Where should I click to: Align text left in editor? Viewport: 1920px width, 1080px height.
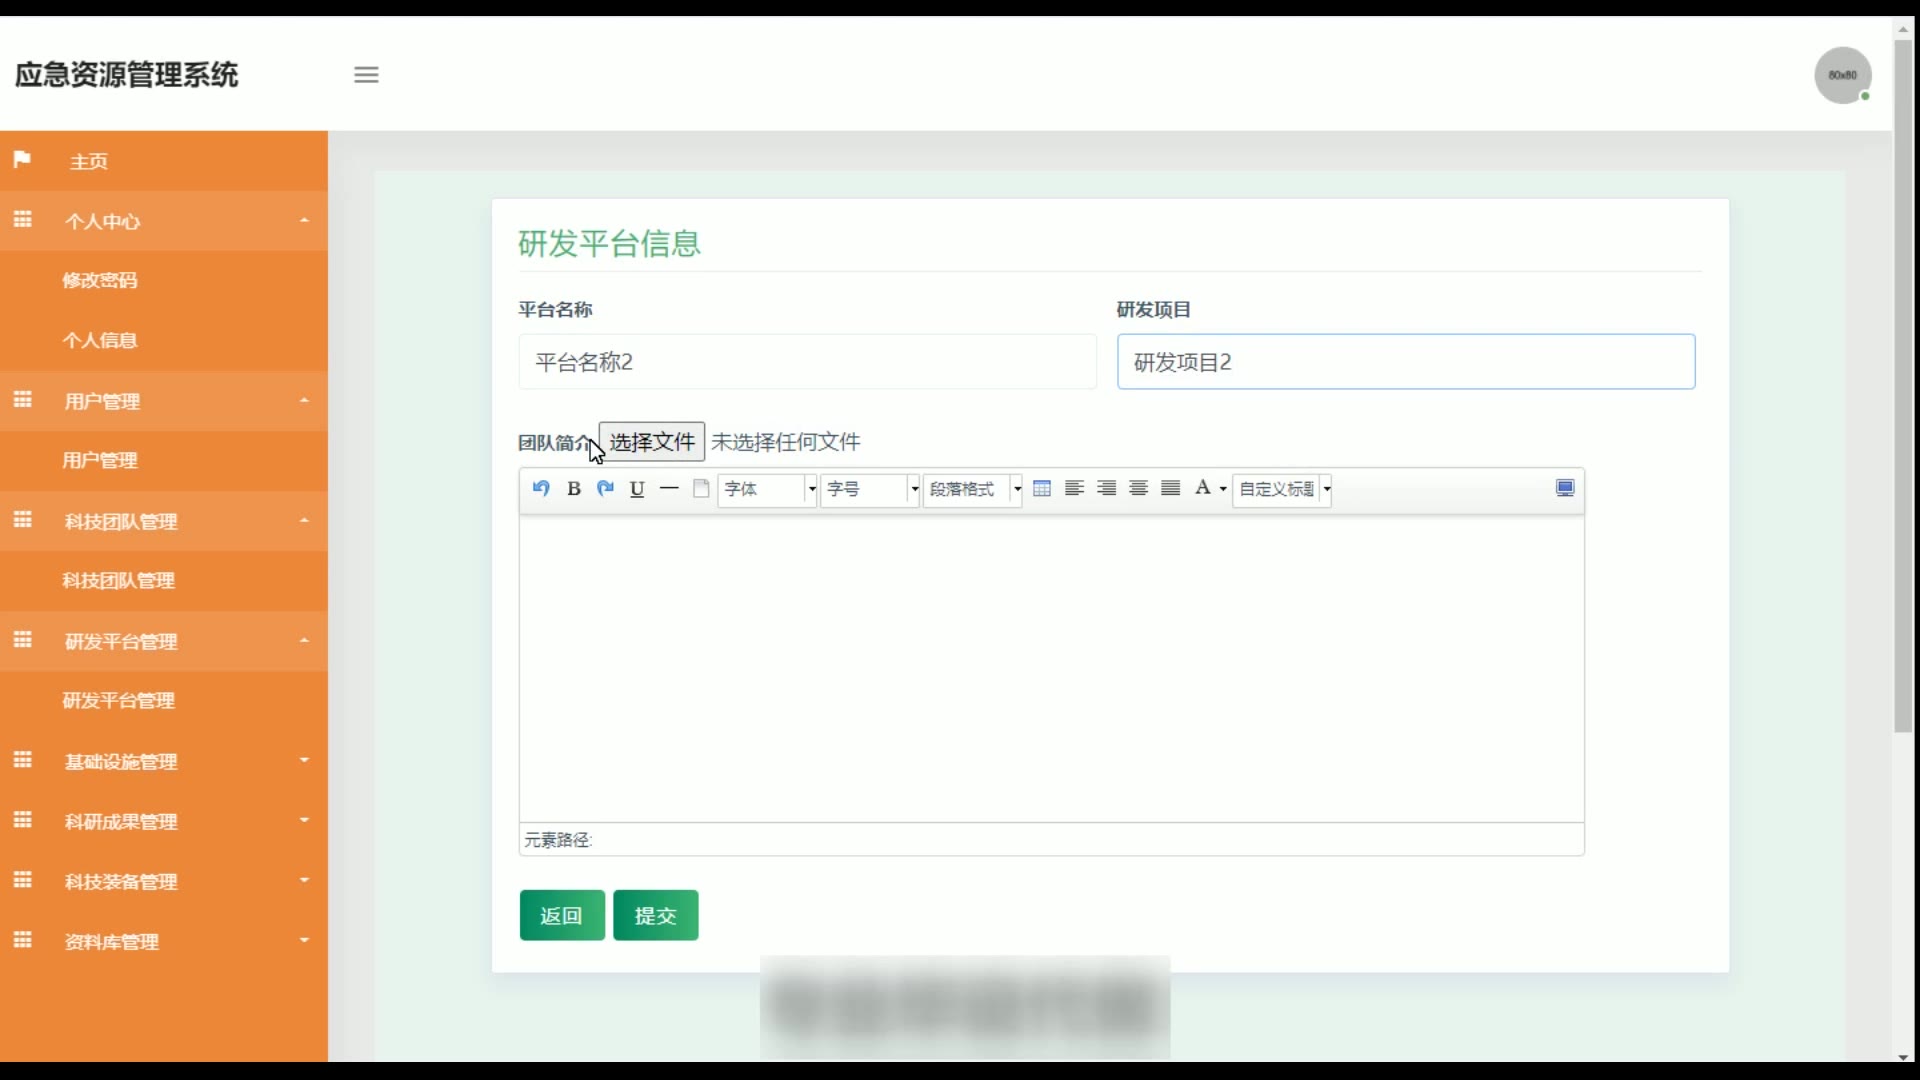(1074, 488)
